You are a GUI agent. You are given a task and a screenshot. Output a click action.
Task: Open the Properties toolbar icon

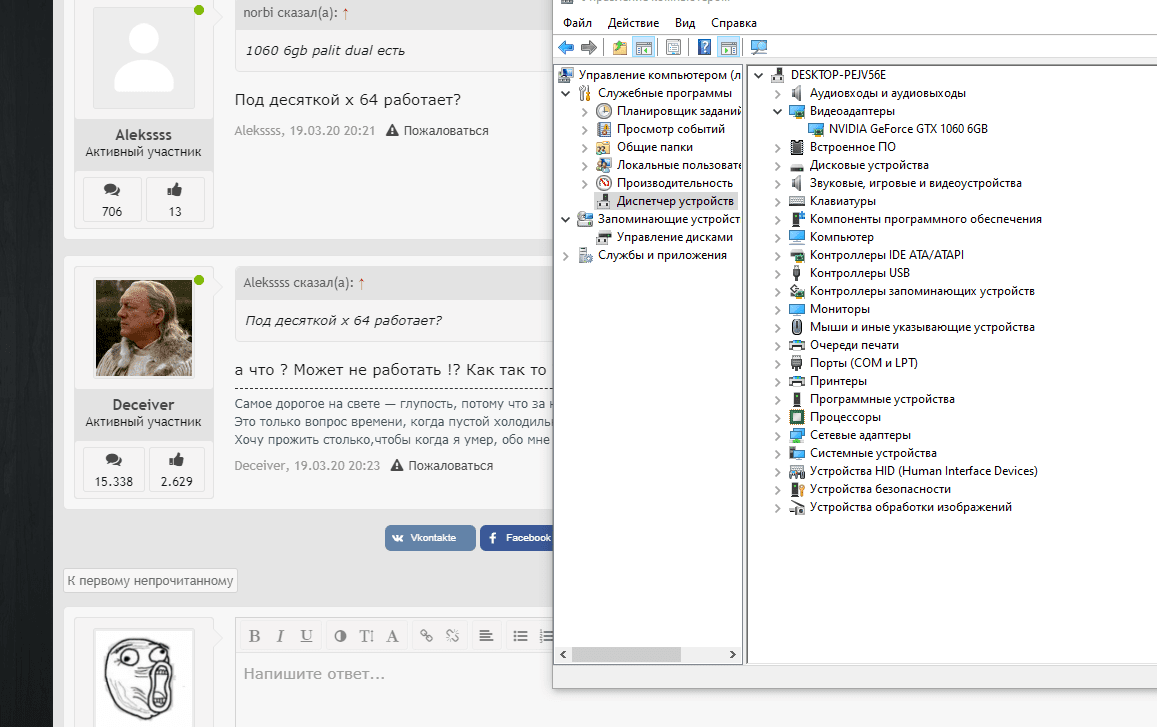673,47
